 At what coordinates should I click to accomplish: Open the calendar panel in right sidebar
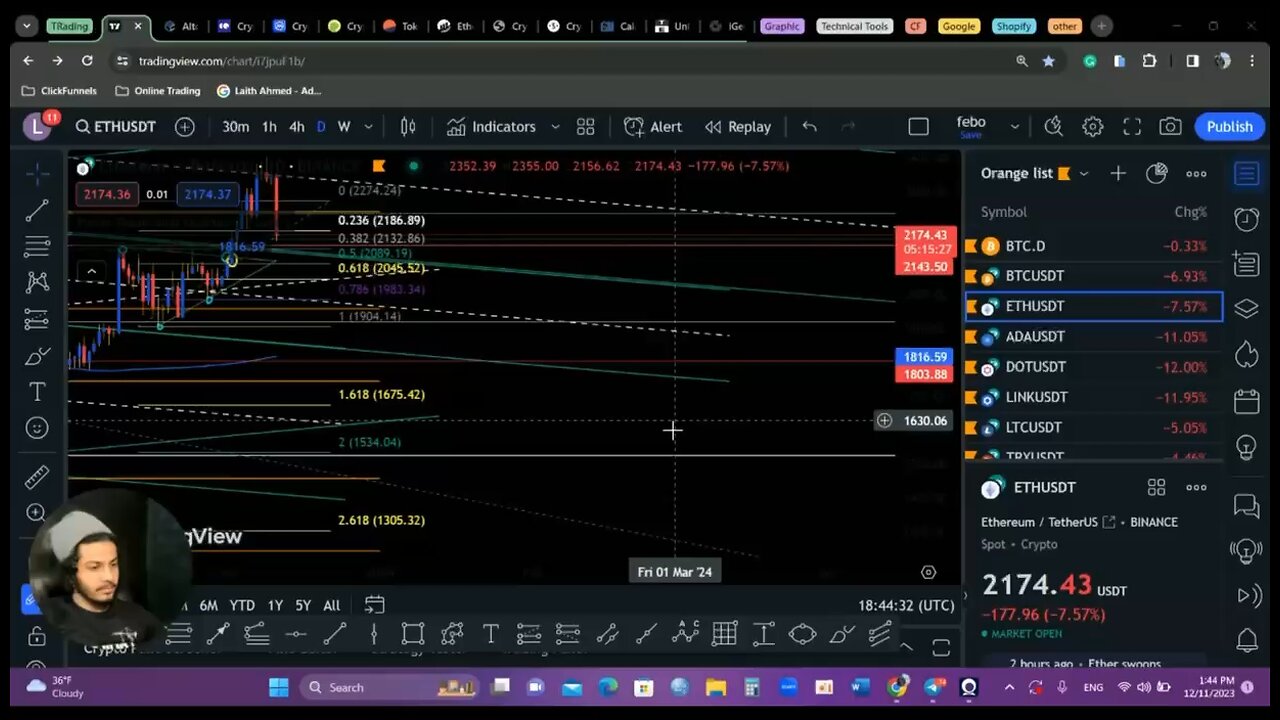click(x=1246, y=401)
